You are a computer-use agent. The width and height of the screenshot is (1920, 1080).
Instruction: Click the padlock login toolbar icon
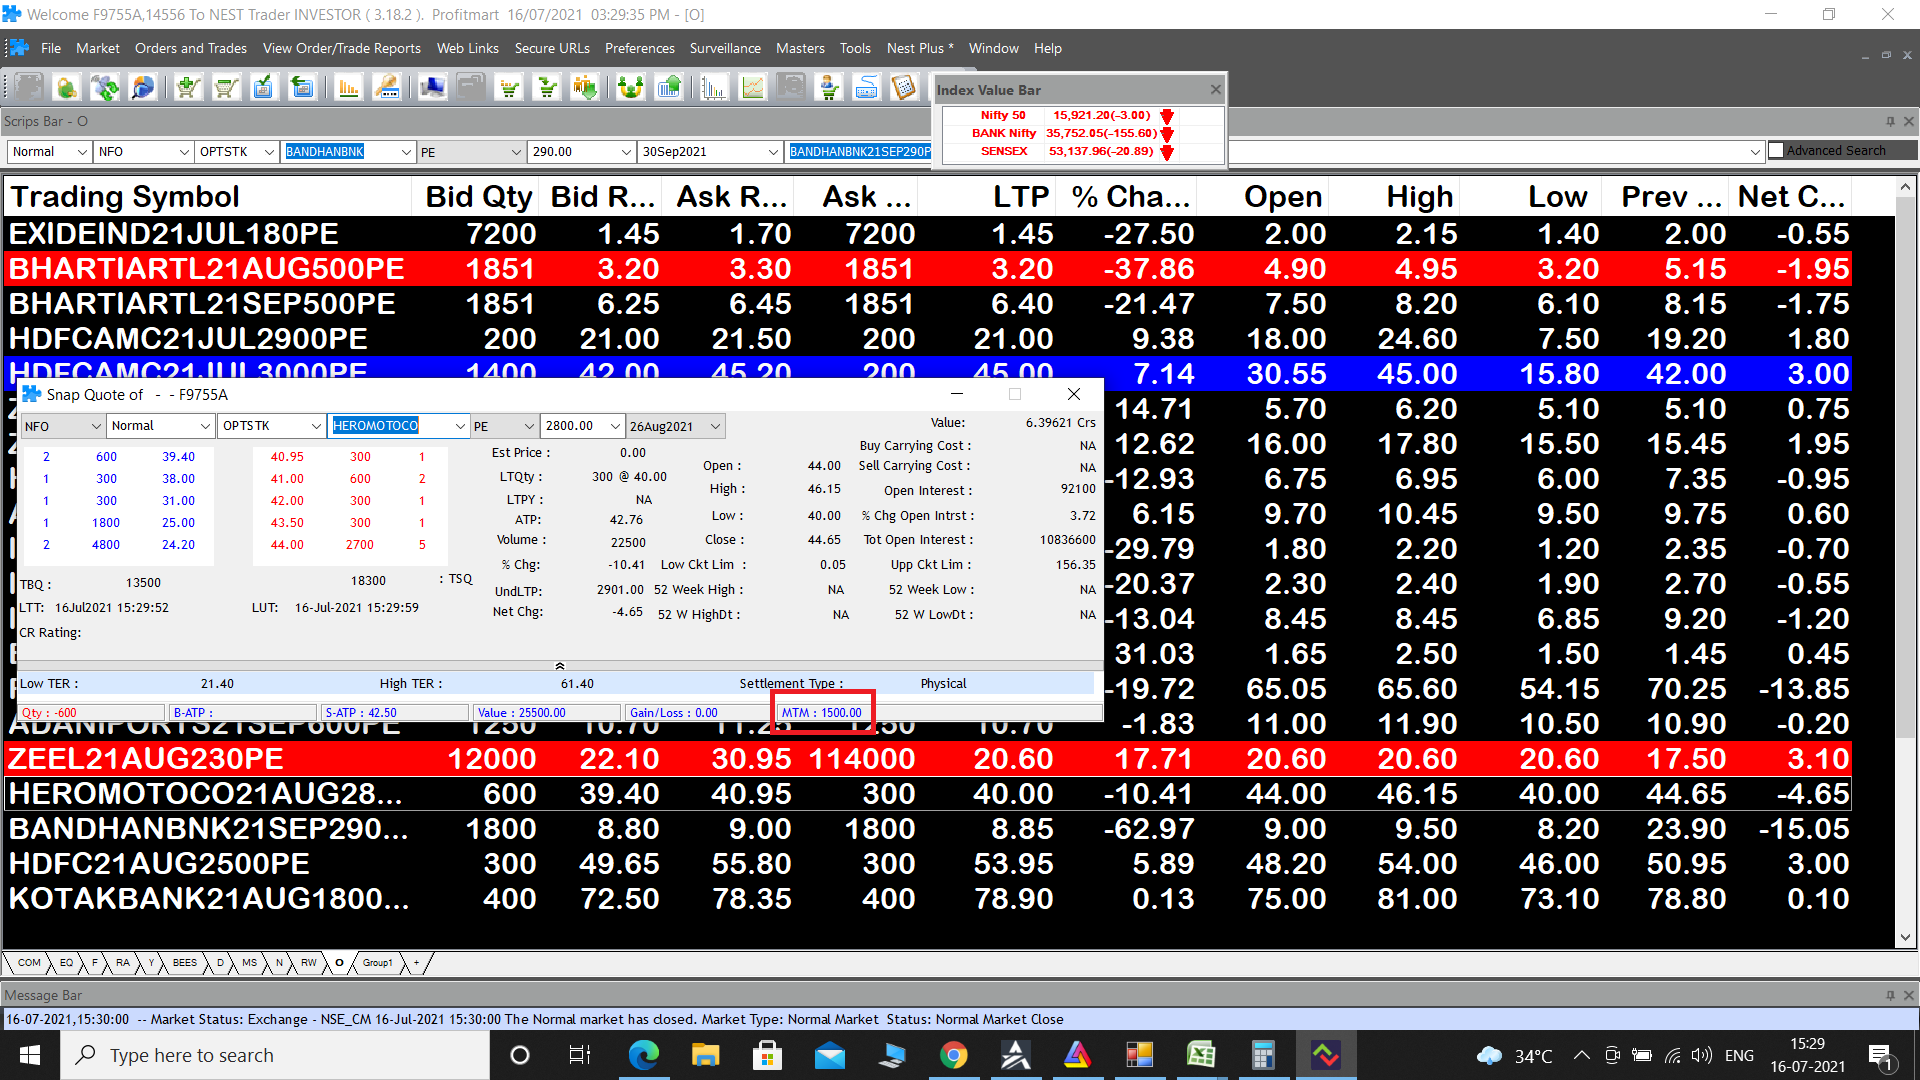pos(66,88)
